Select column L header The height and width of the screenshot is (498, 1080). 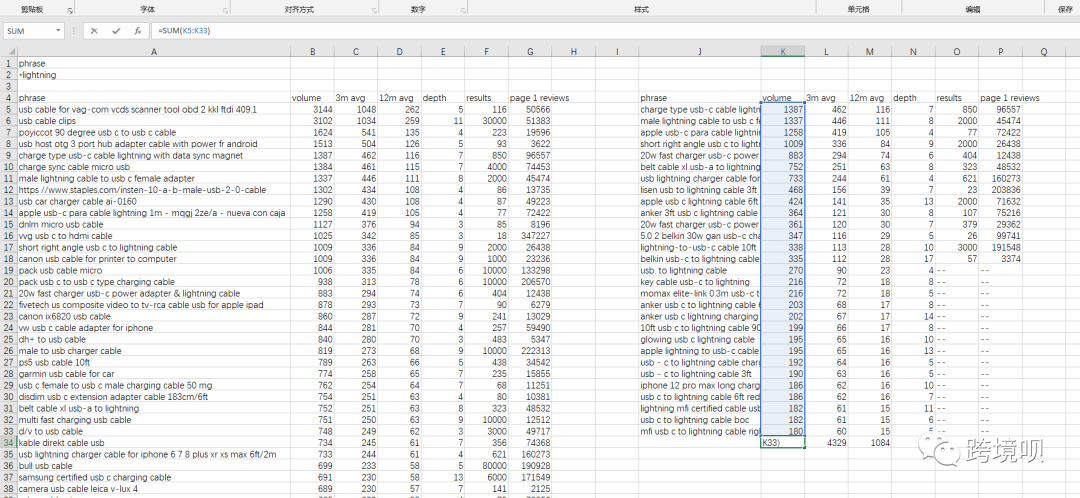[x=826, y=52]
